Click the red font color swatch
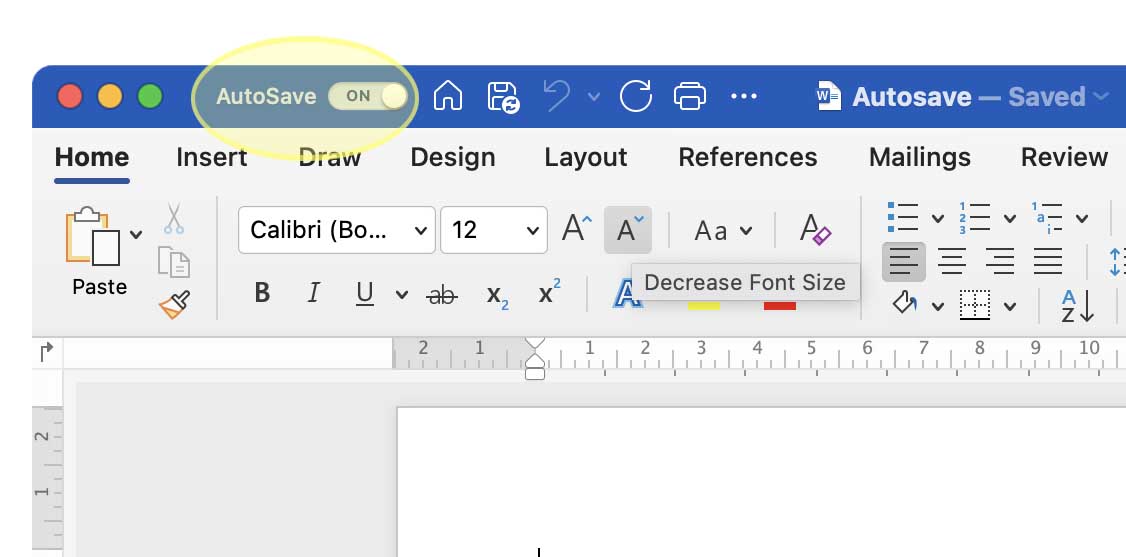Image resolution: width=1126 pixels, height=557 pixels. (x=780, y=305)
